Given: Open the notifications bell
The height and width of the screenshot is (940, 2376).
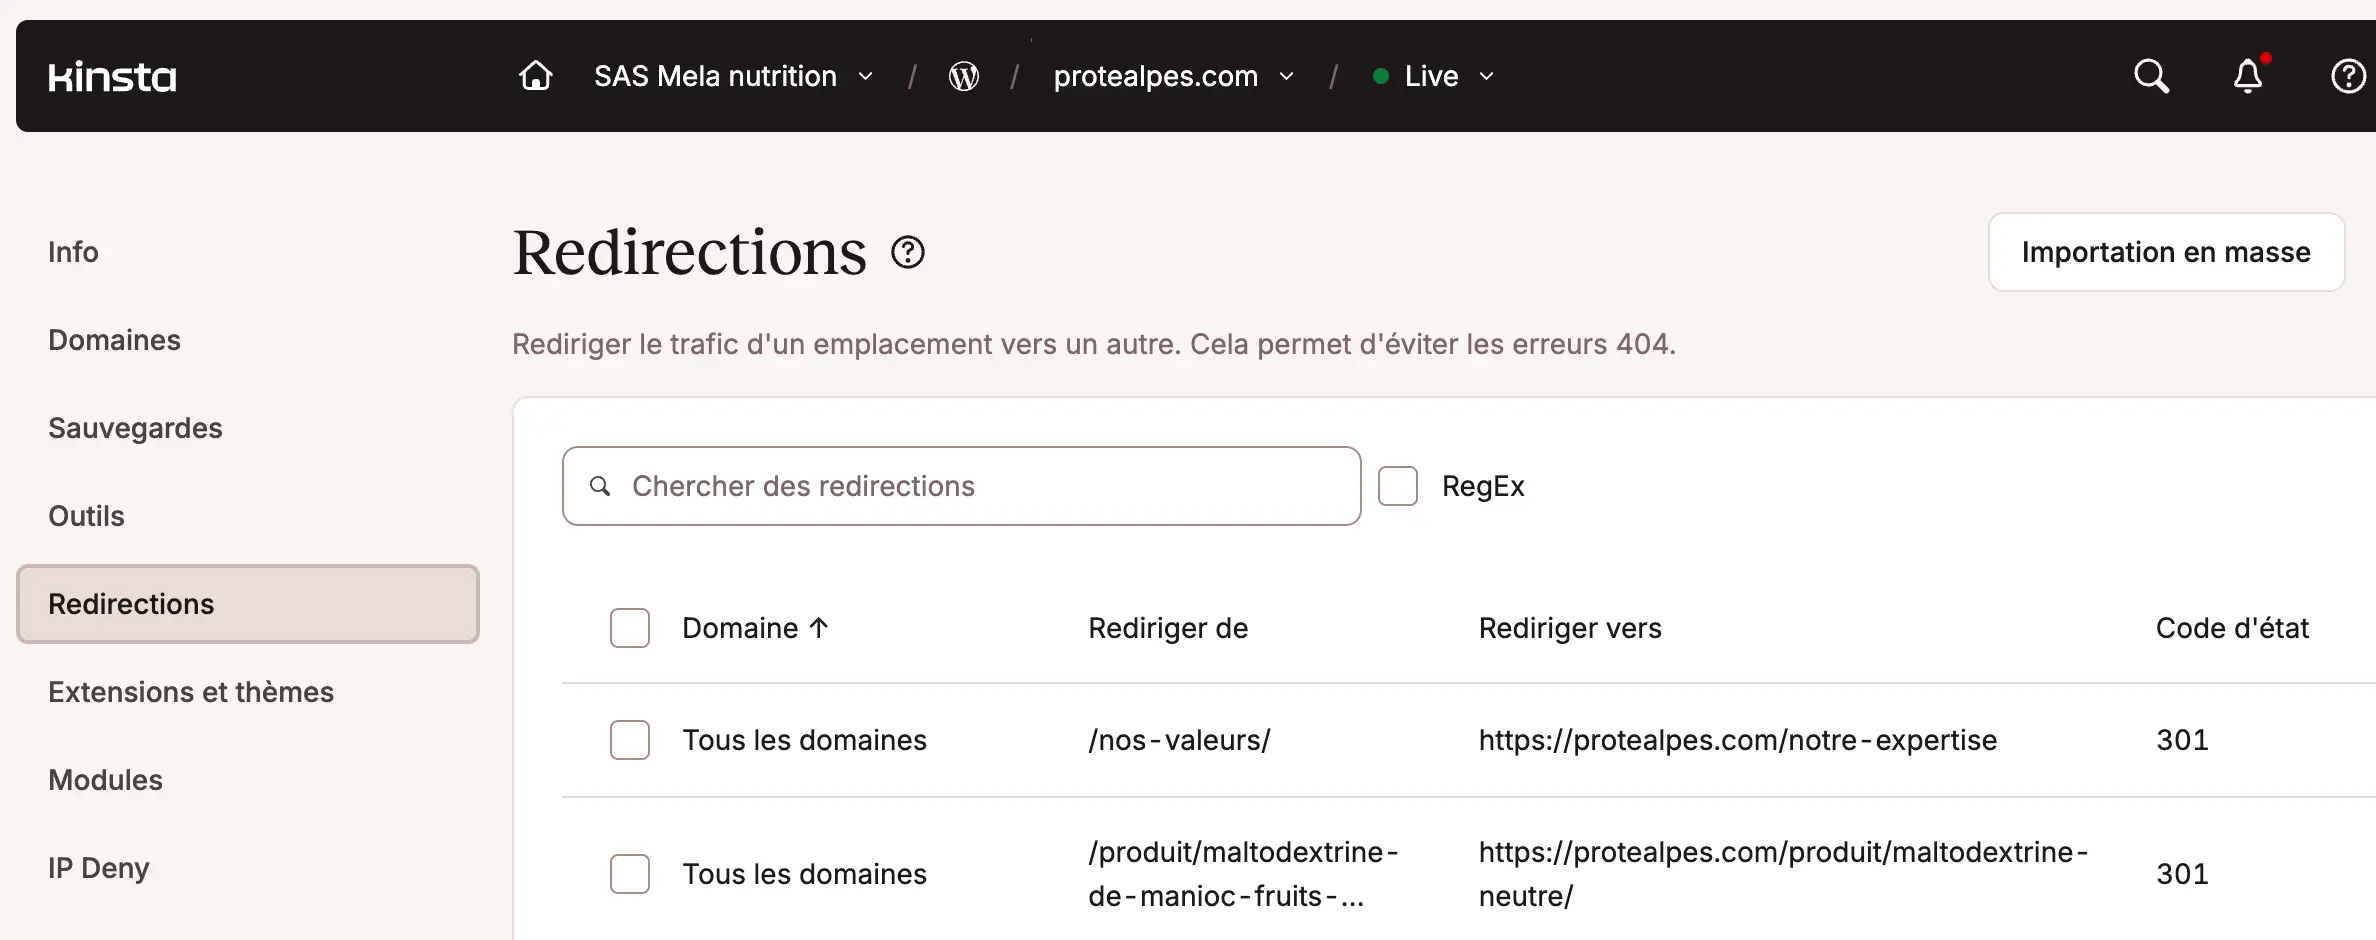Looking at the screenshot, I should [x=2248, y=76].
